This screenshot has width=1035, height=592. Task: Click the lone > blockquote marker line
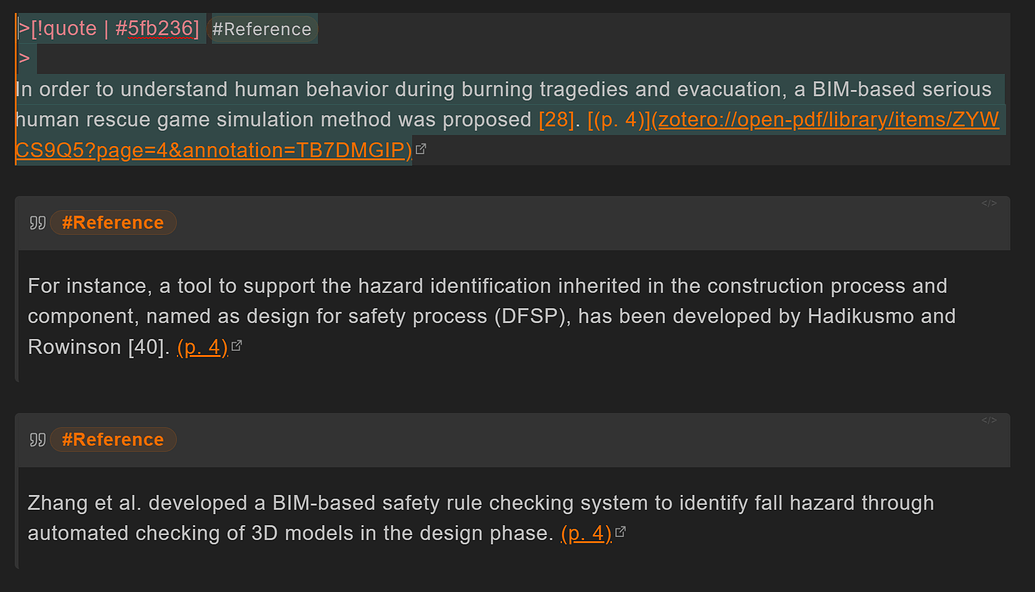(24, 59)
